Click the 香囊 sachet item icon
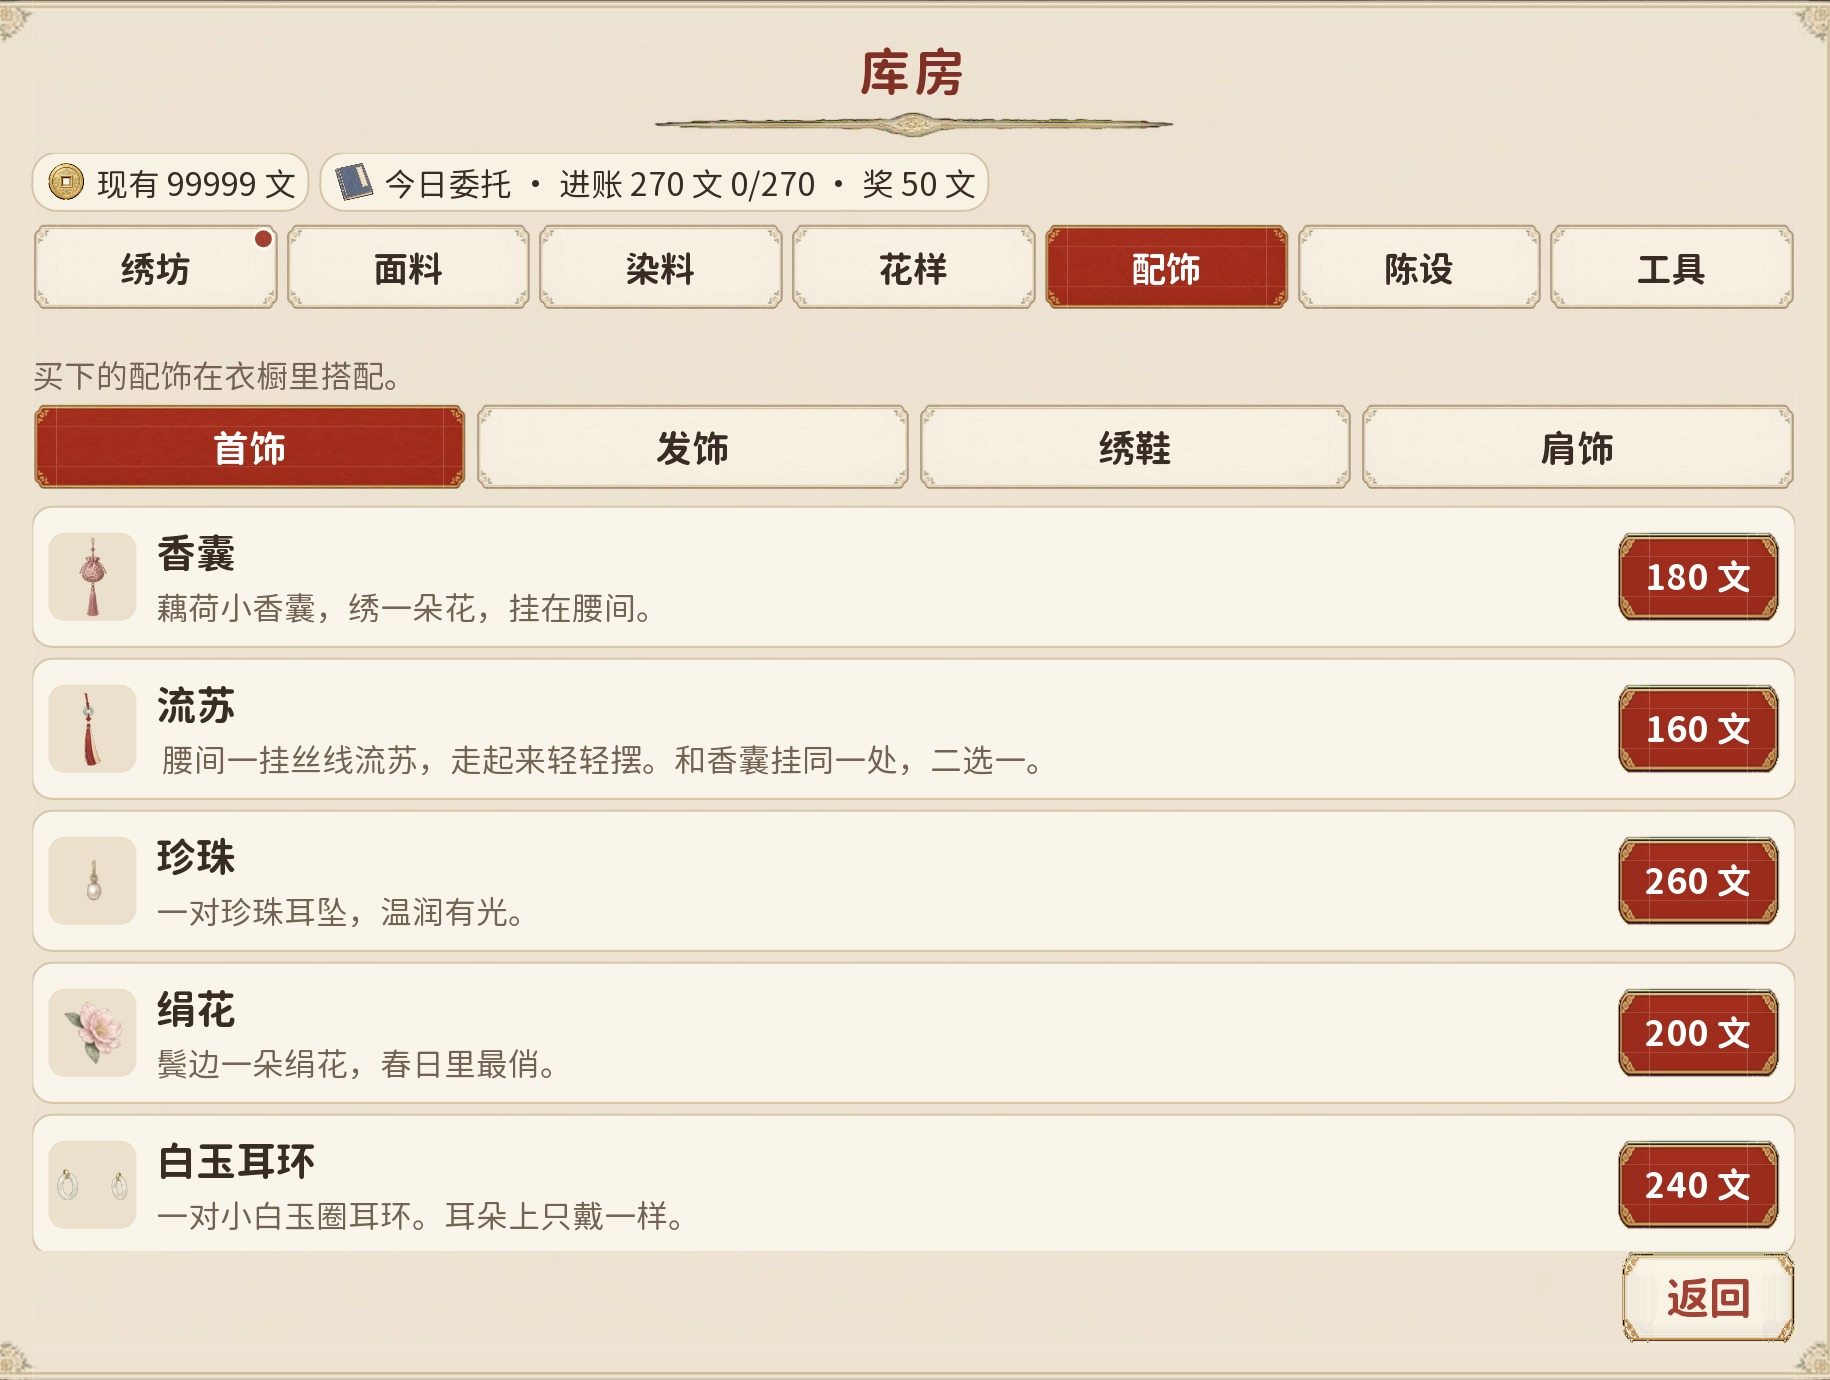 92,577
